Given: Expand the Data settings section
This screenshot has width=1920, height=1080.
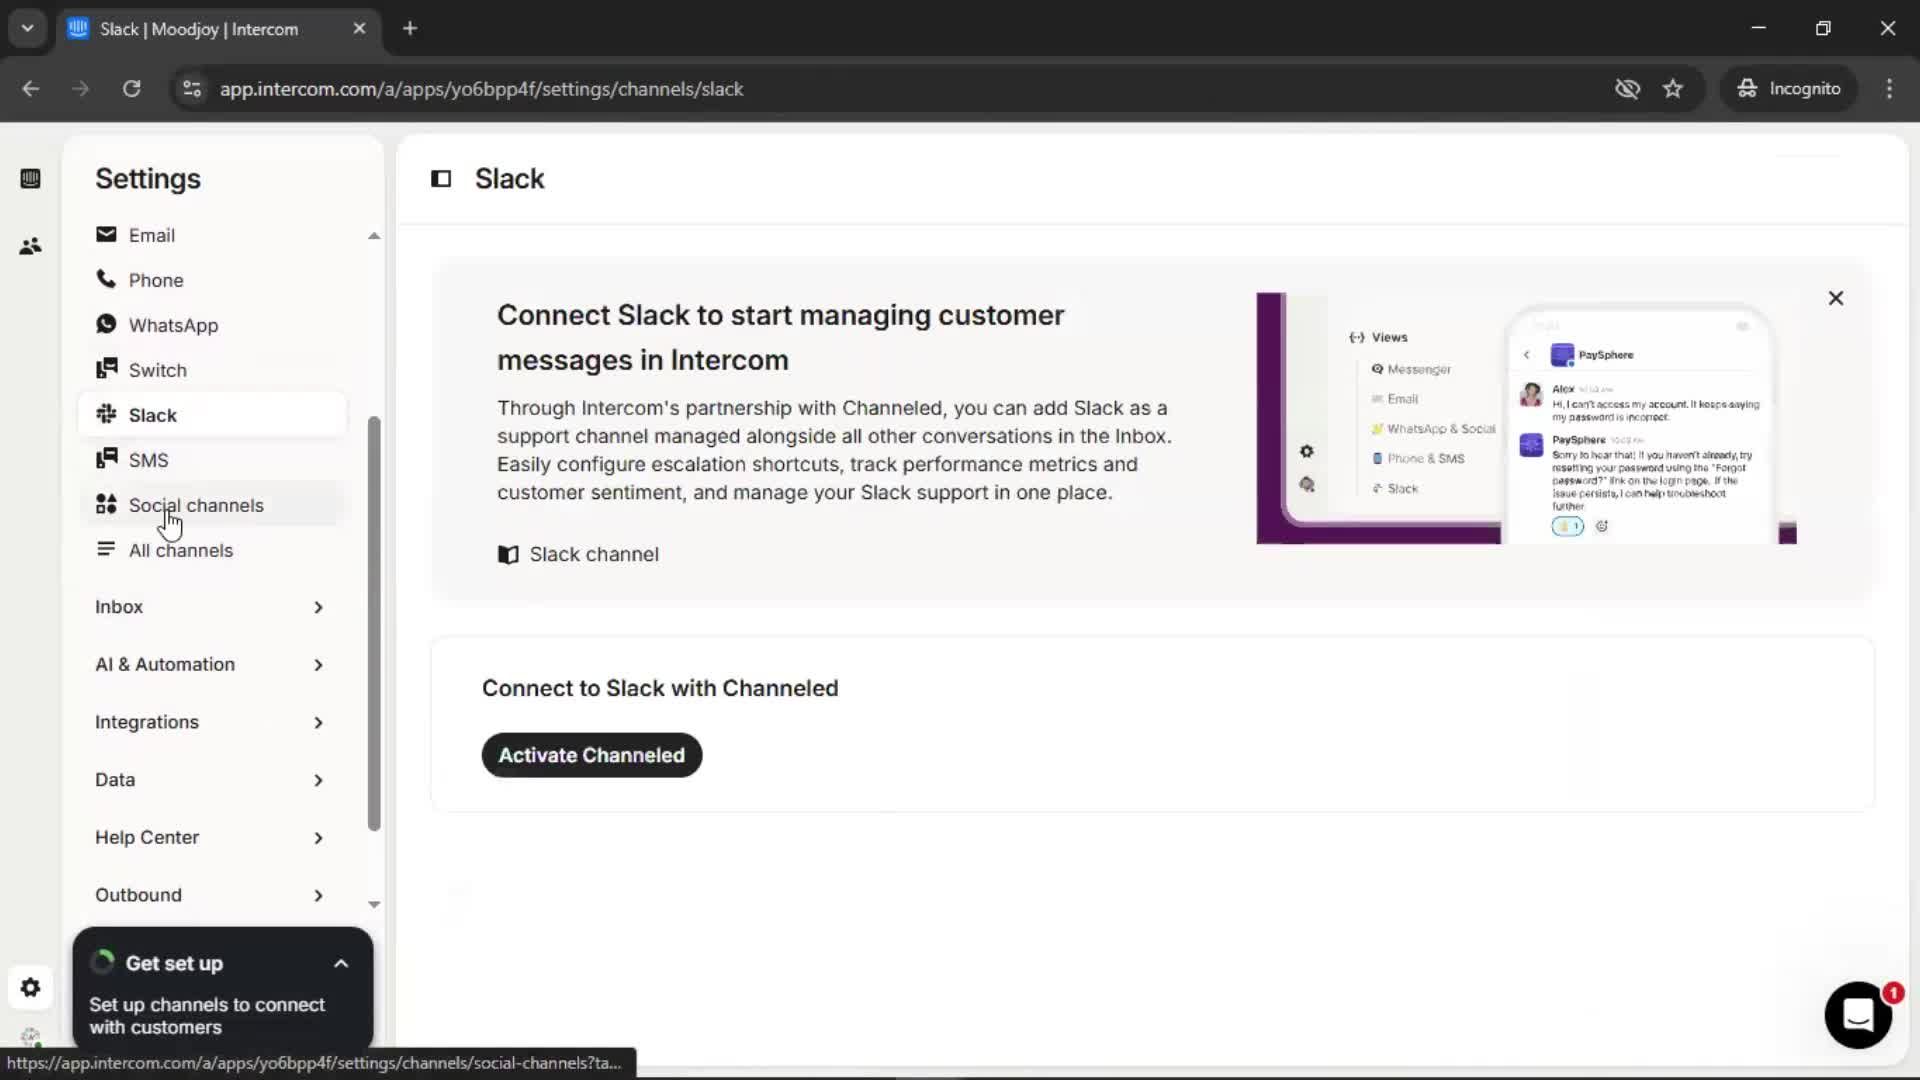Looking at the screenshot, I should point(210,780).
